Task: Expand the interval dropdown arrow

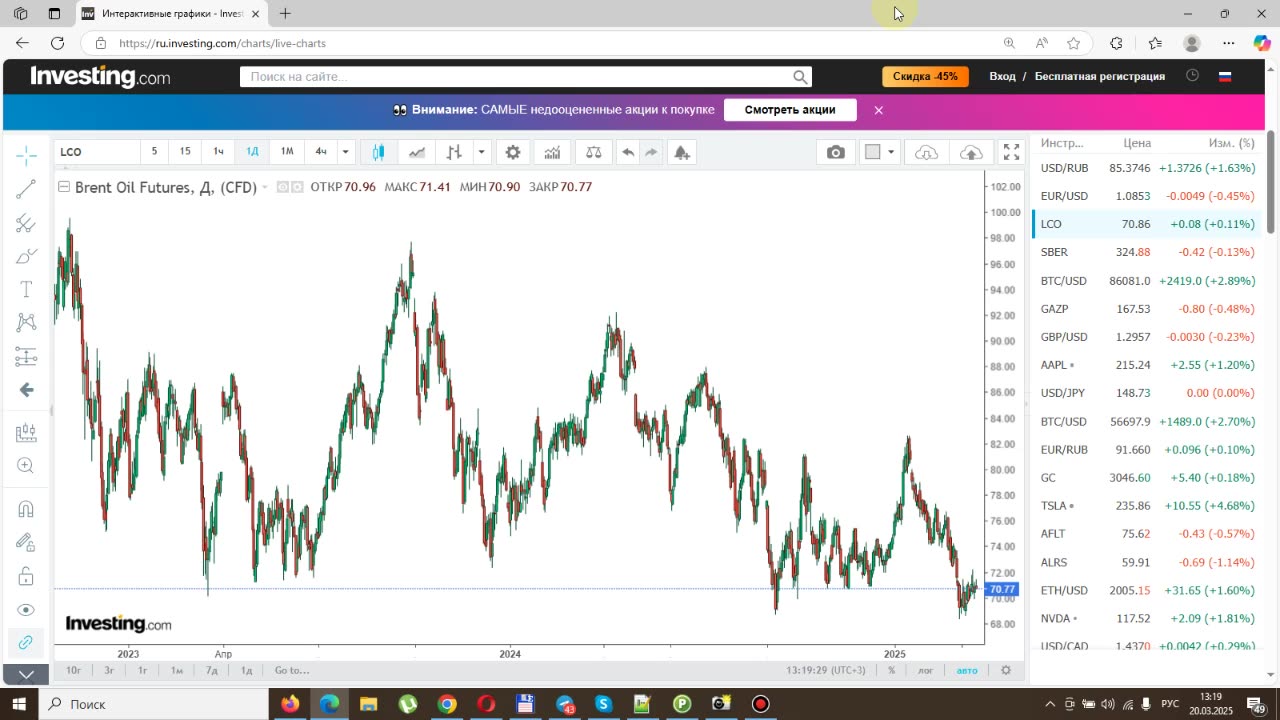Action: pos(346,152)
